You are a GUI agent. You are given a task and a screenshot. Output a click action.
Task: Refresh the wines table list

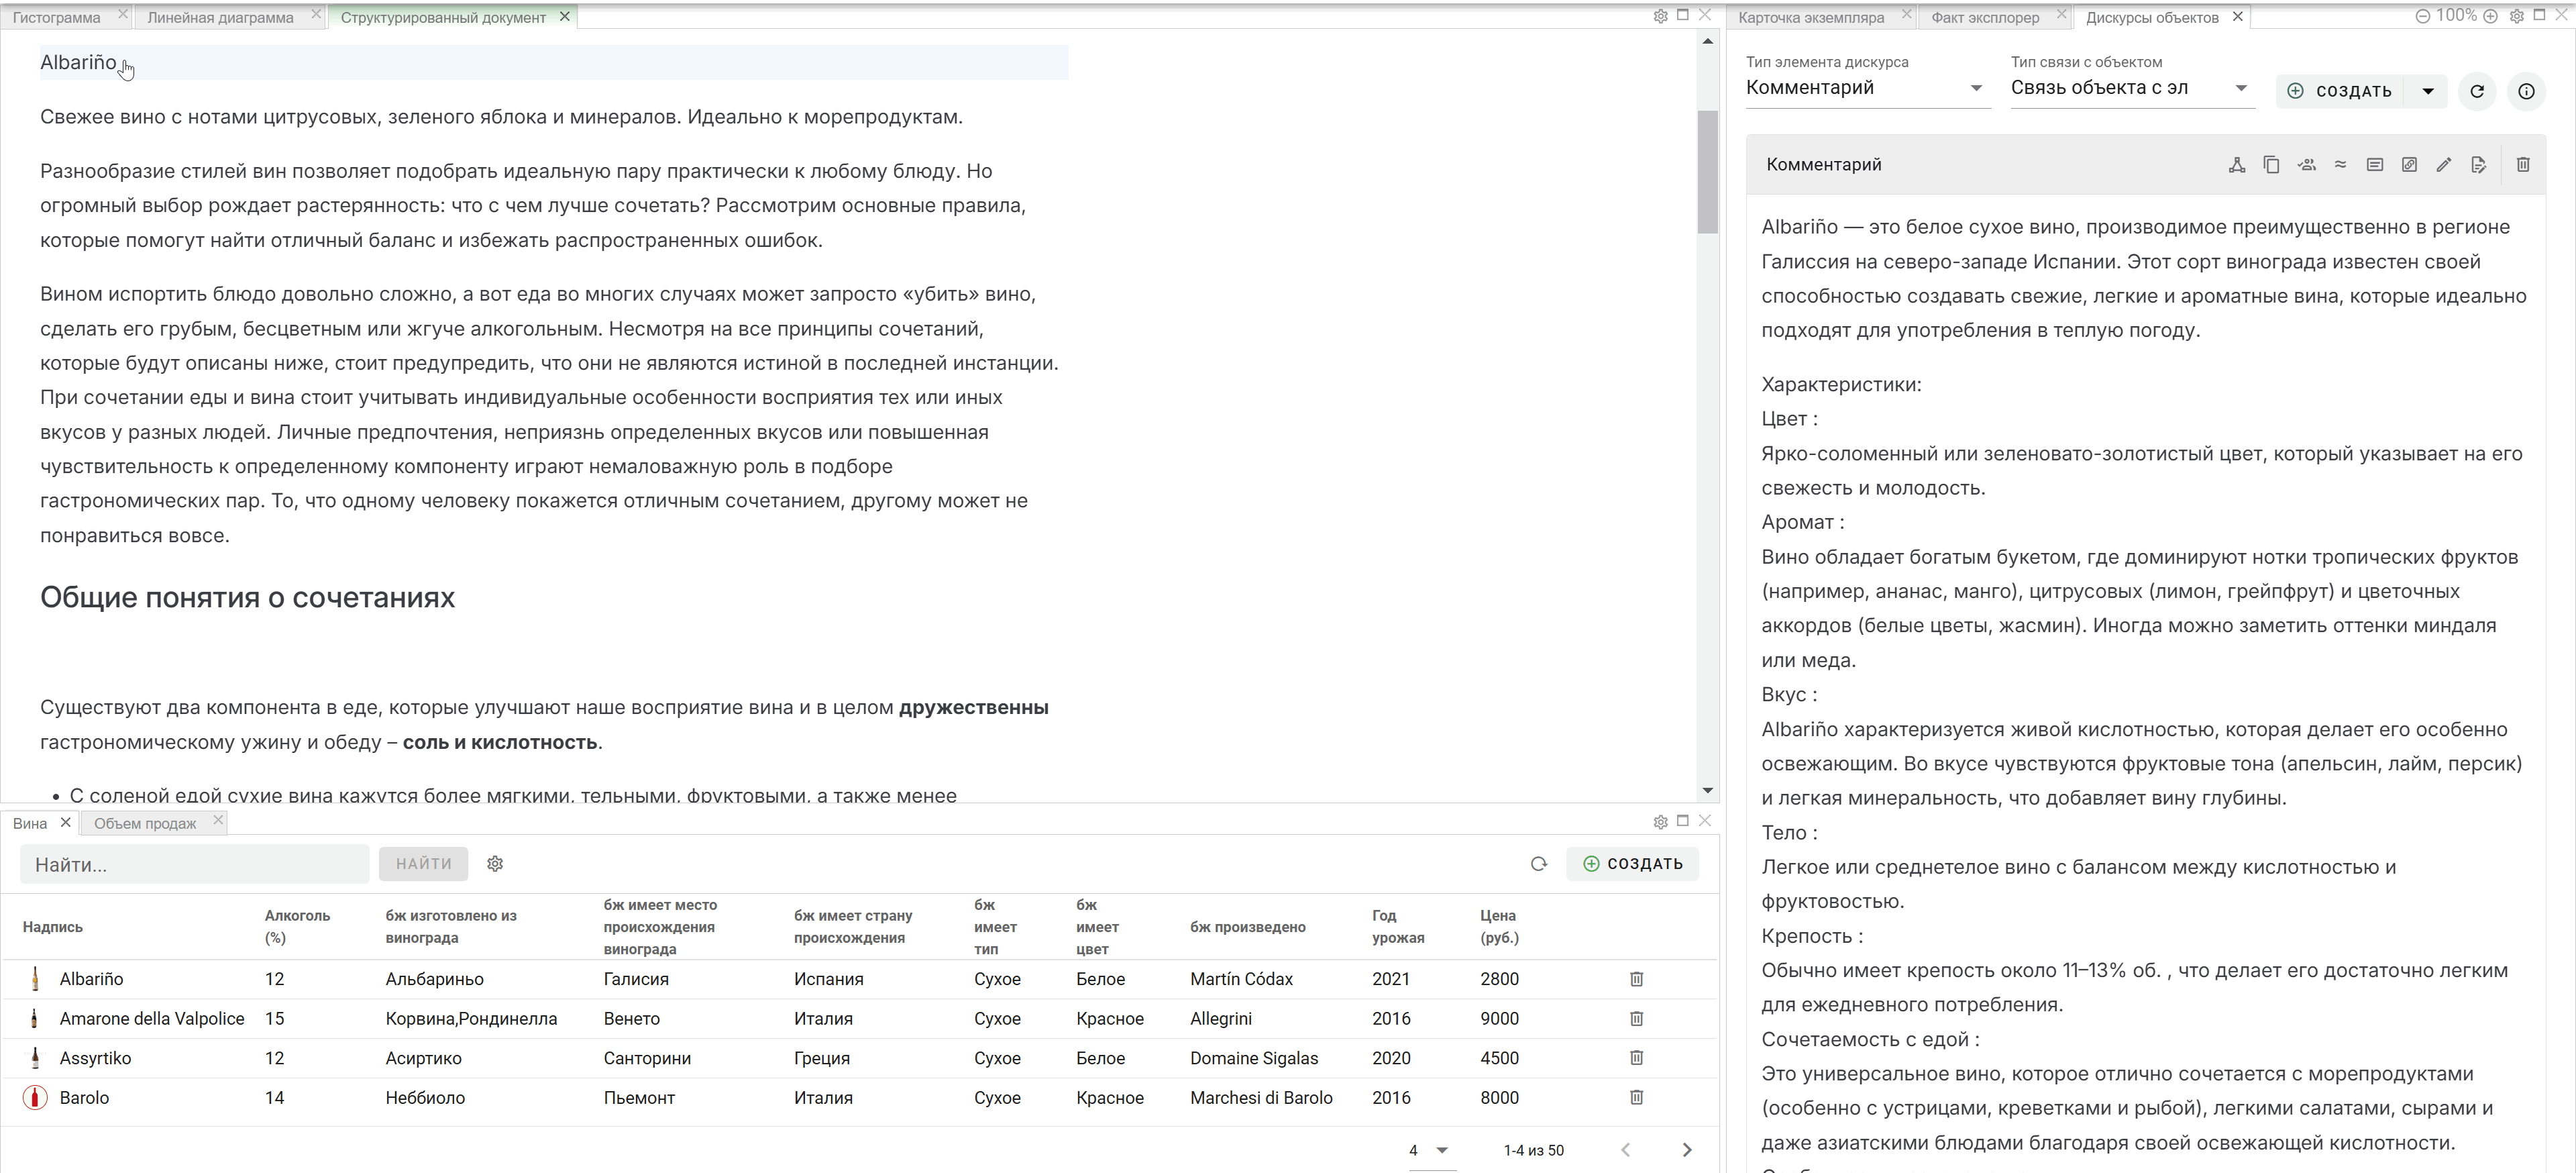click(x=1539, y=864)
